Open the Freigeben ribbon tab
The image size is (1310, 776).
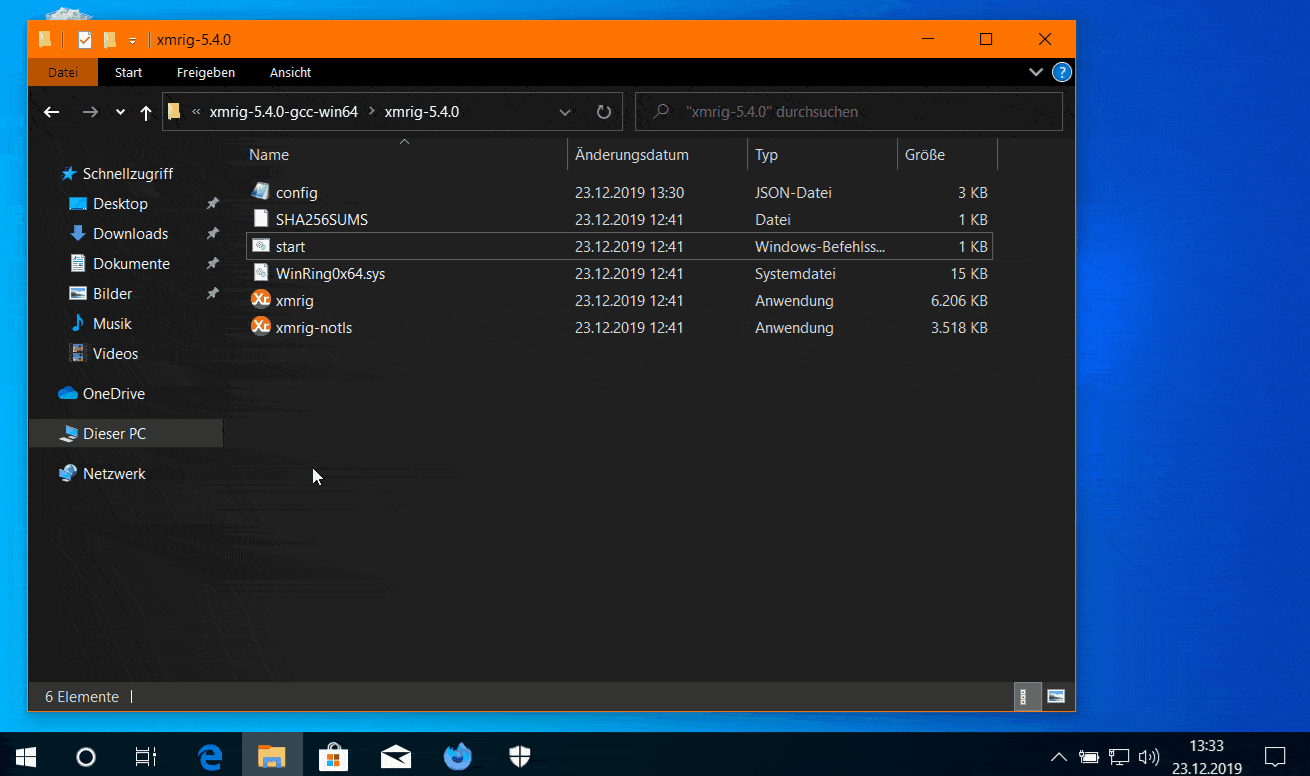tap(206, 72)
